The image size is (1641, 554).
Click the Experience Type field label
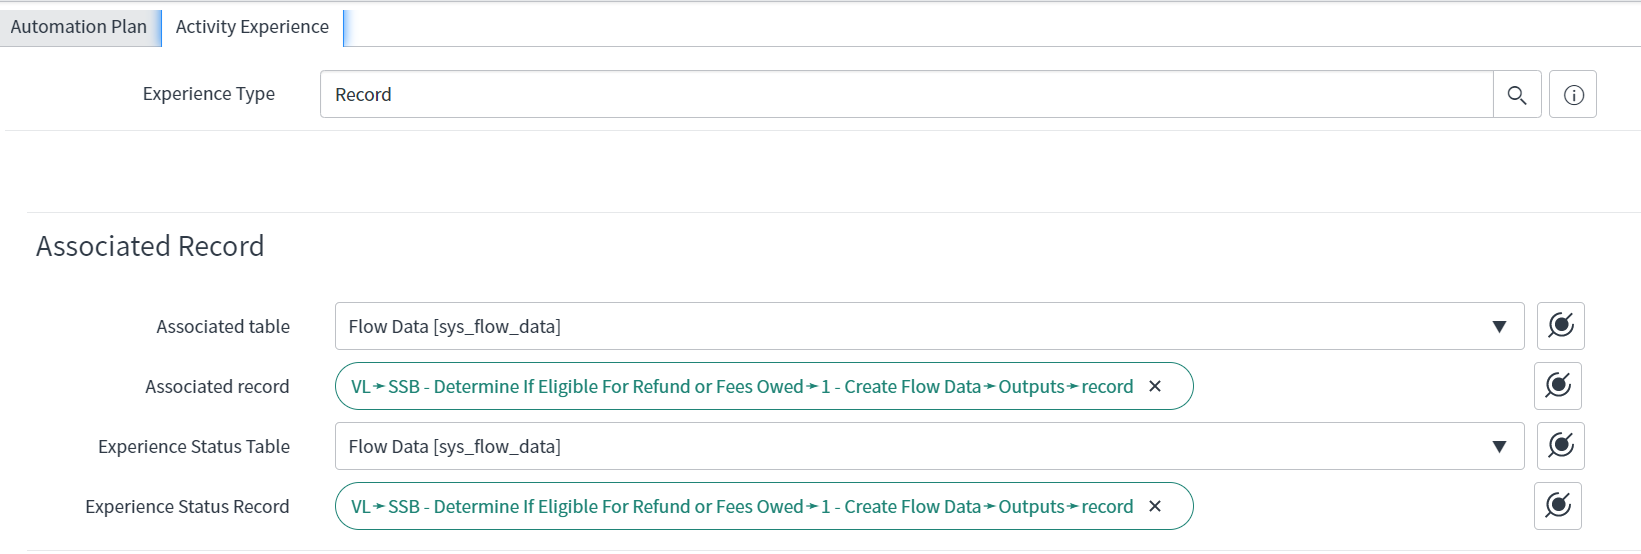pos(209,94)
